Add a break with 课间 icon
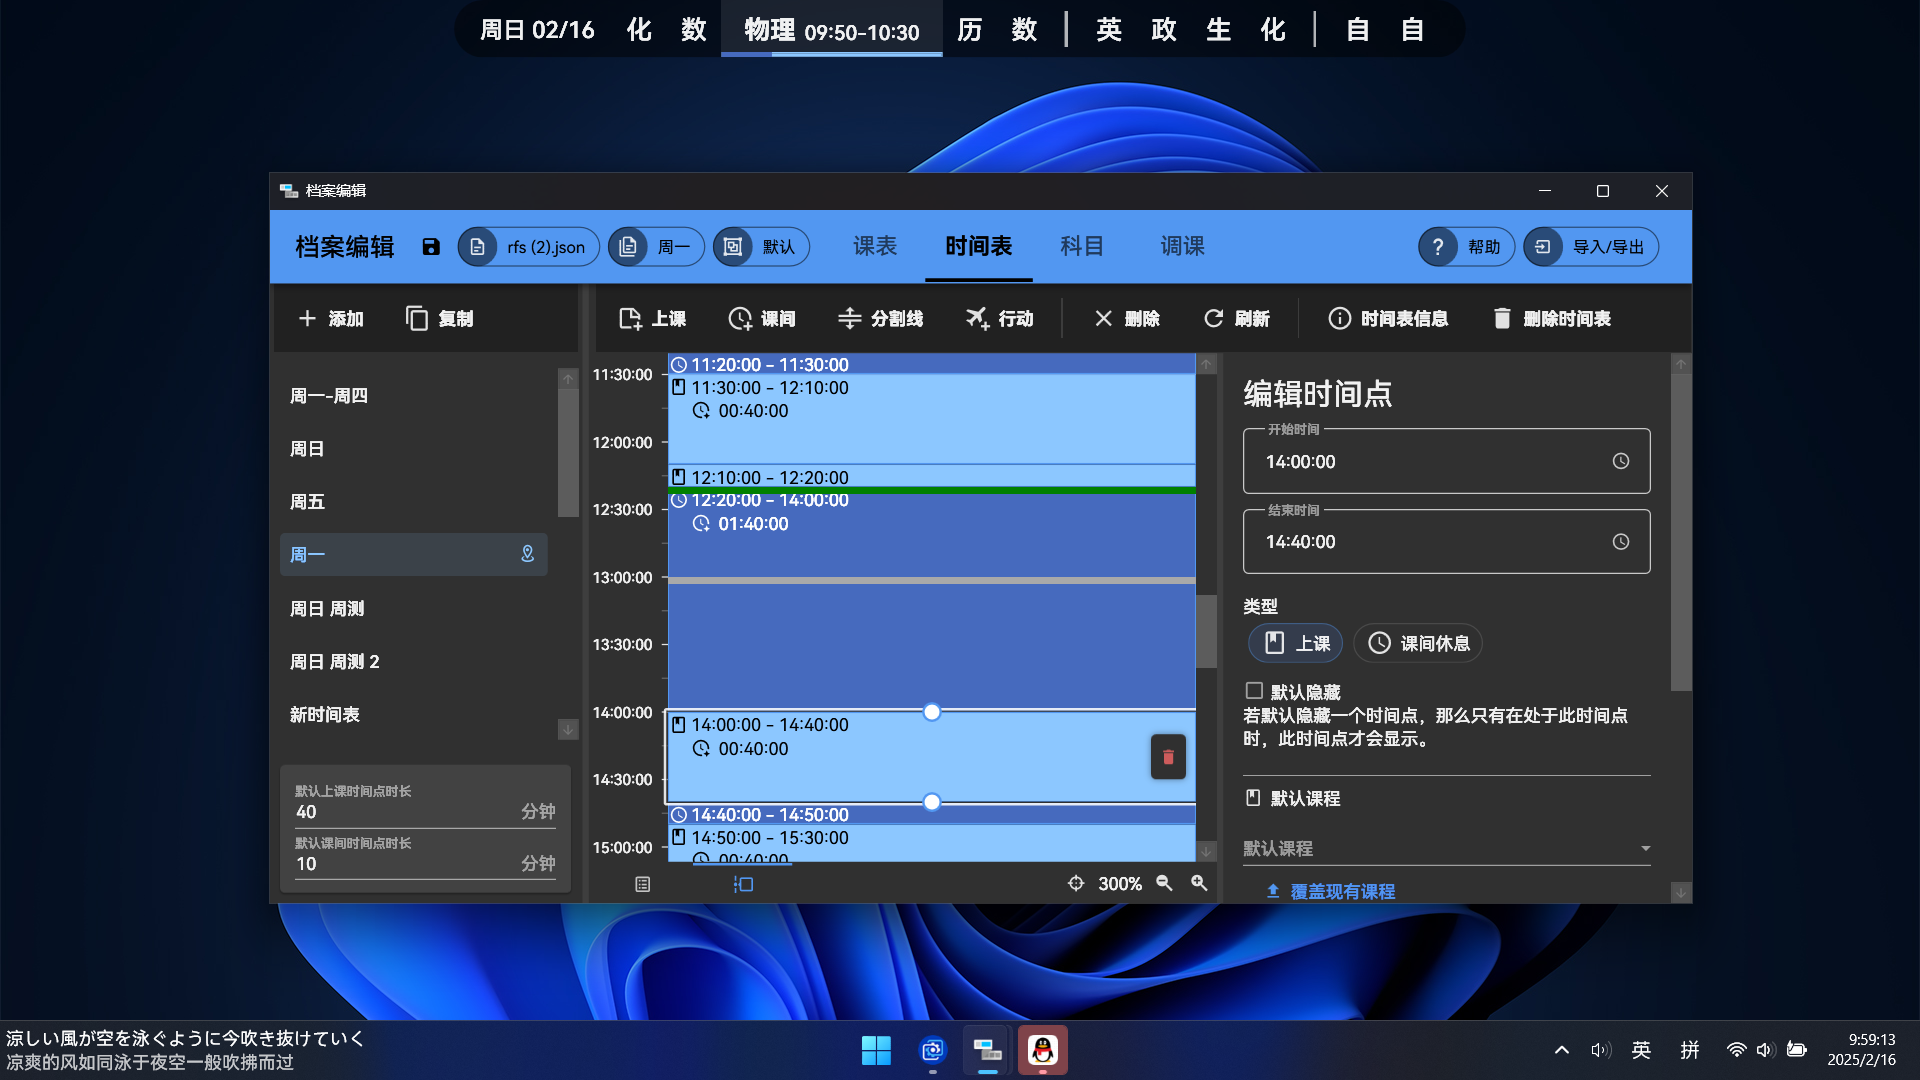The width and height of the screenshot is (1920, 1080). (762, 318)
